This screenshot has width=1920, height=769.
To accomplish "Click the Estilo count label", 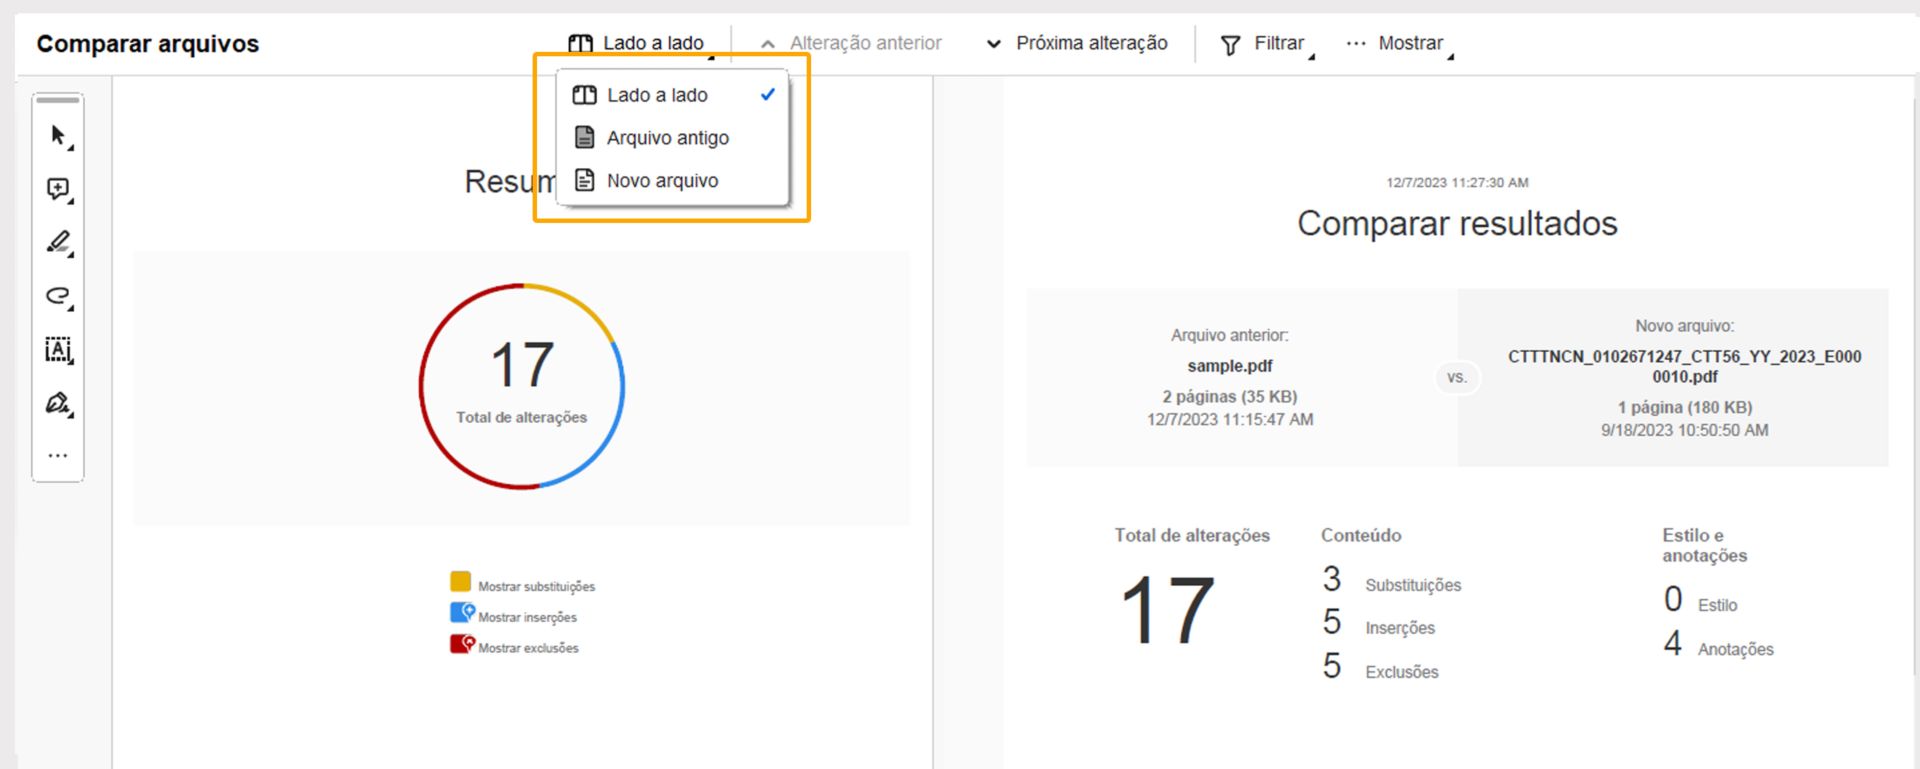I will pyautogui.click(x=1718, y=605).
